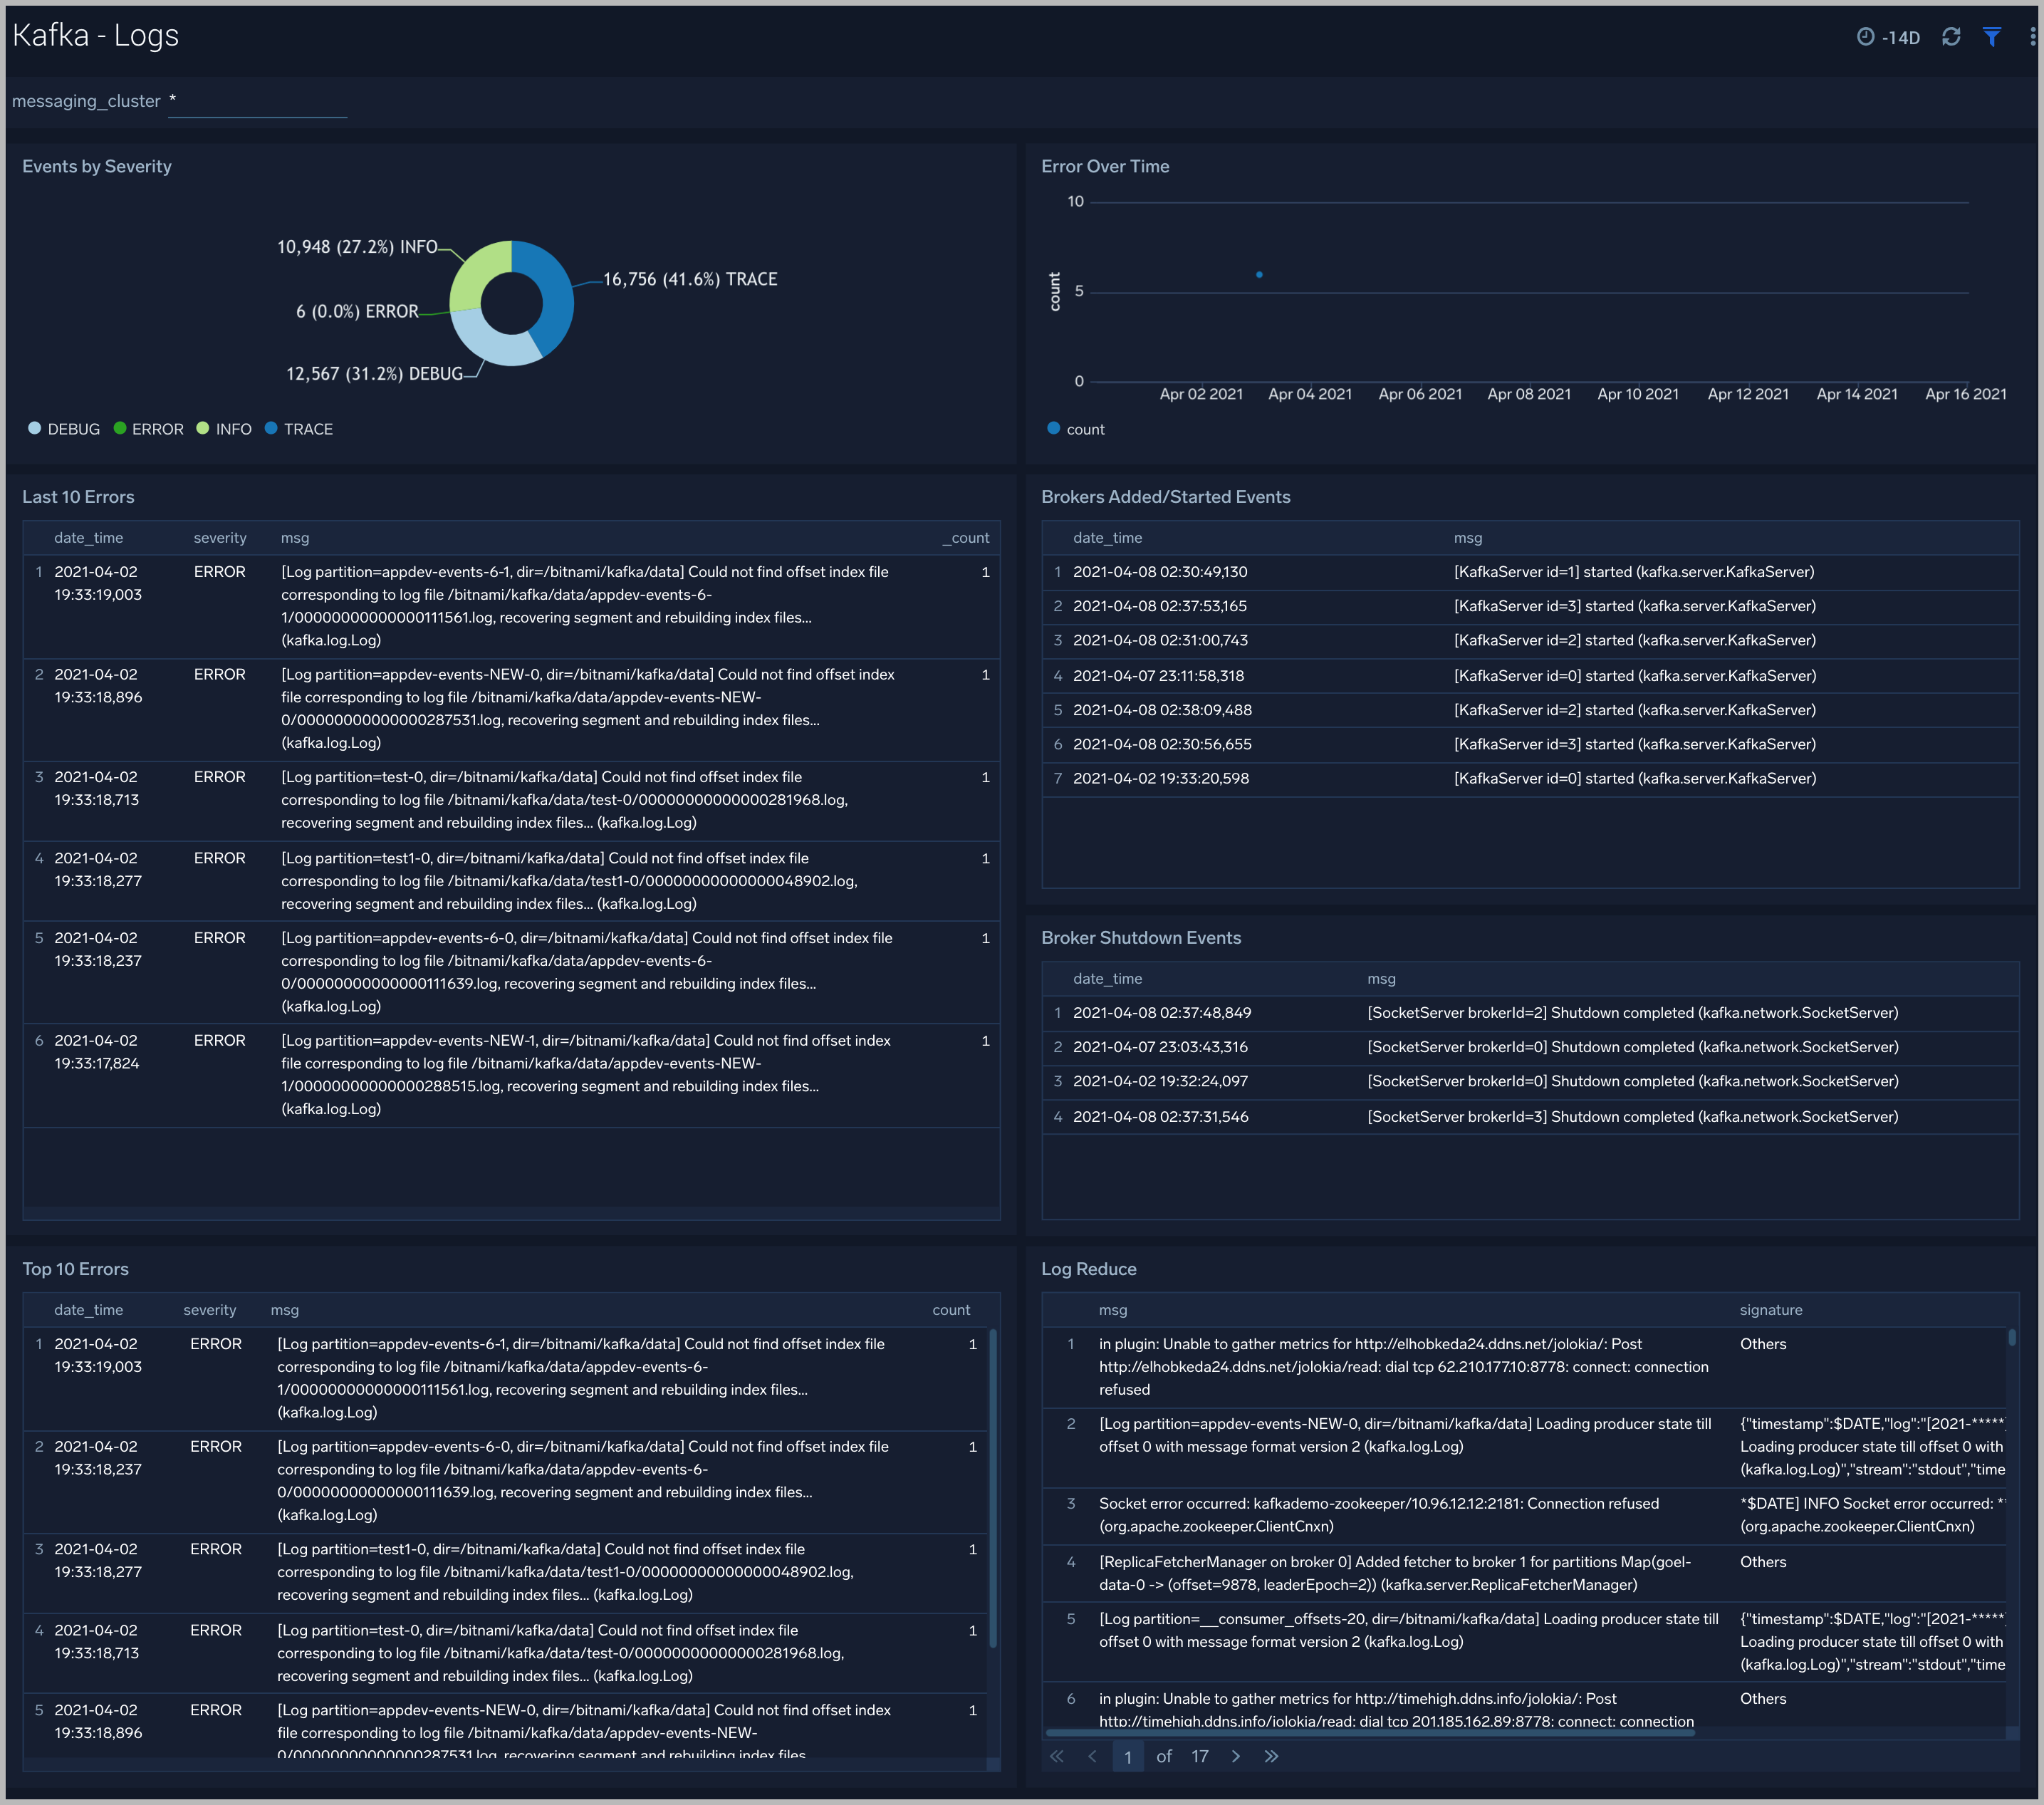
Task: Click the calendar icon near Apr 02 2021
Action: click(x=1870, y=30)
